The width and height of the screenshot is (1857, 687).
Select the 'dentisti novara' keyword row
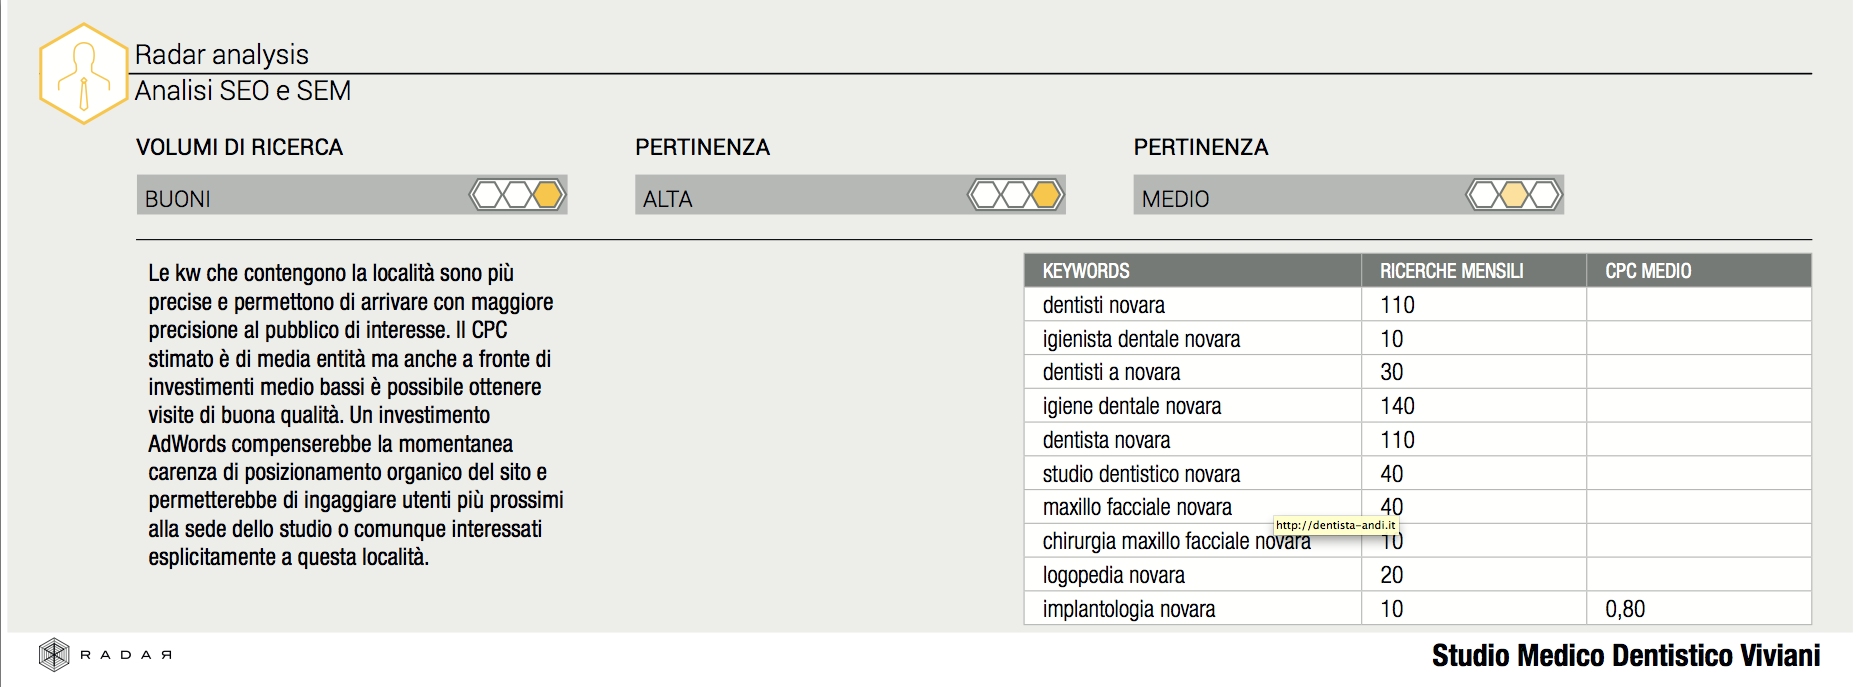click(1103, 305)
